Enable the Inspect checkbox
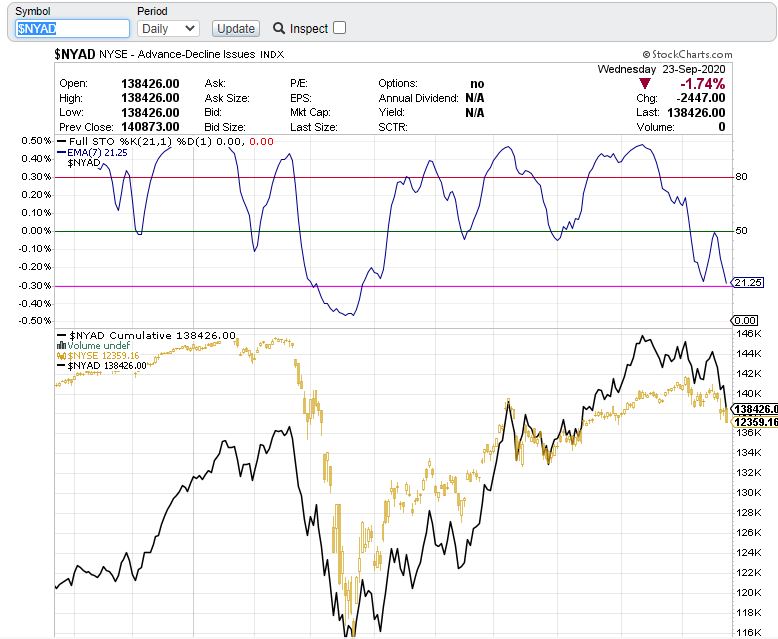The width and height of the screenshot is (778, 639). pos(339,28)
